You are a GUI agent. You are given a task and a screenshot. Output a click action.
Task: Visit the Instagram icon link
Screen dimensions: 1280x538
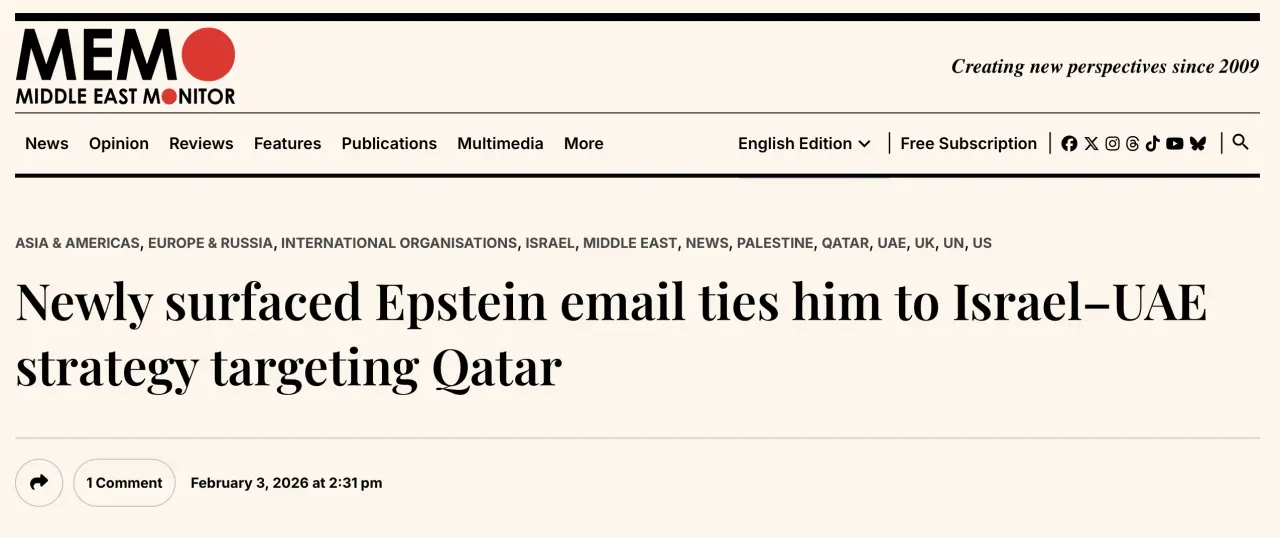tap(1112, 144)
